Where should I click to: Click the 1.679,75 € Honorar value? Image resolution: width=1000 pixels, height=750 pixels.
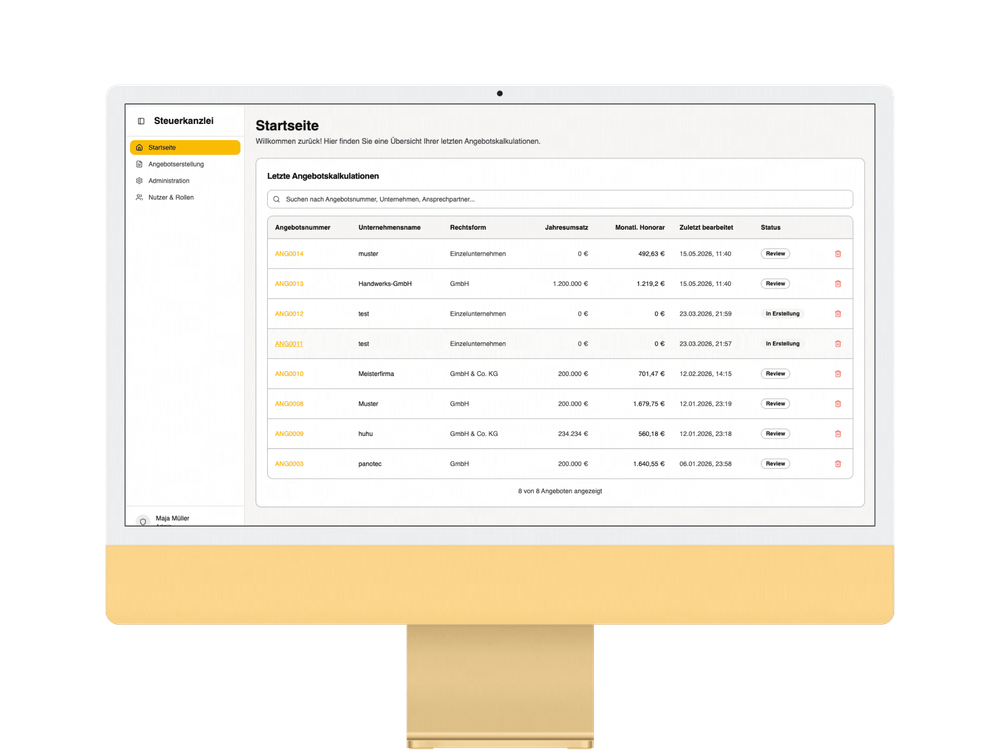coord(649,404)
